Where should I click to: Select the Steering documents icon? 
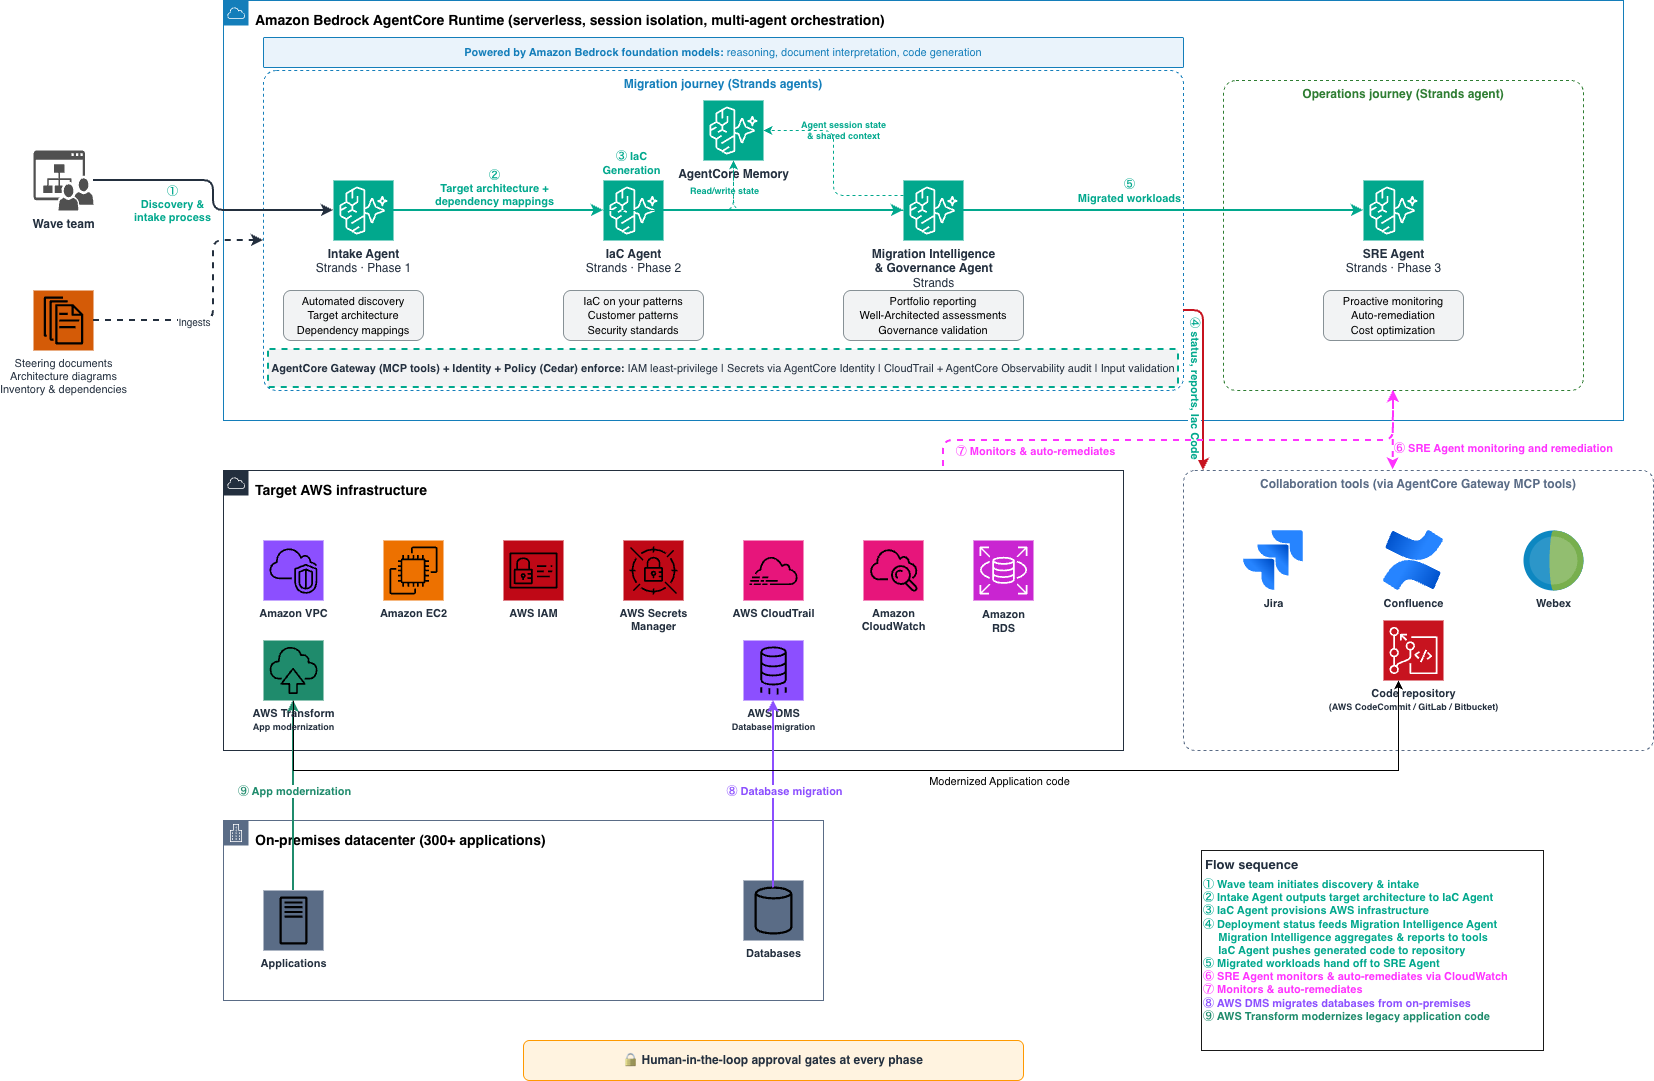tap(63, 320)
